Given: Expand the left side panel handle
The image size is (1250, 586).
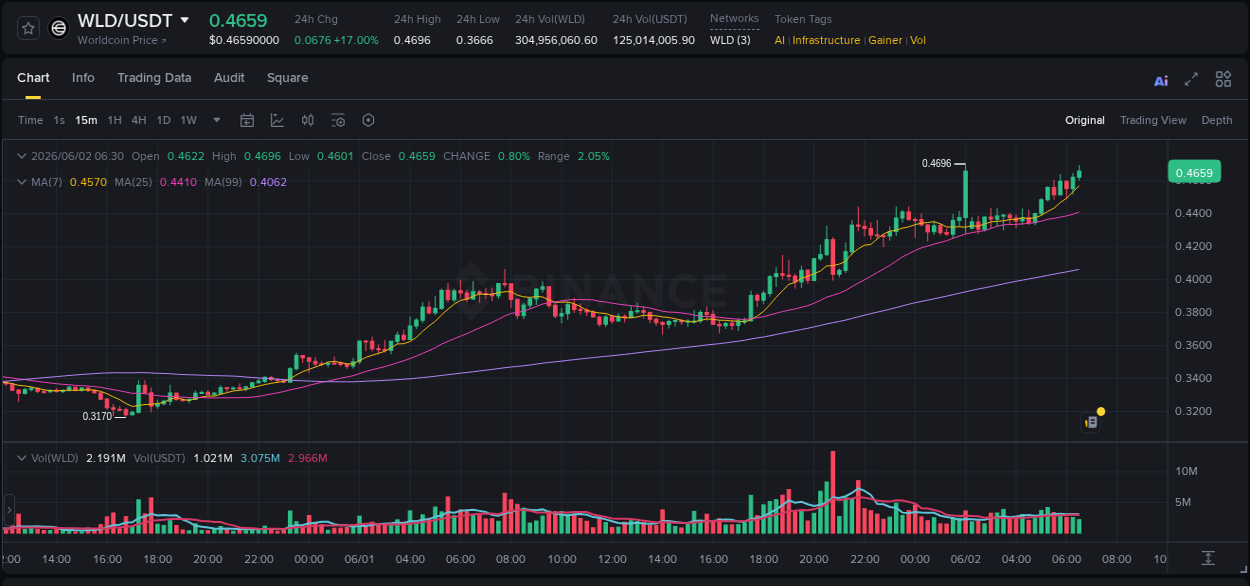Looking at the screenshot, I should tap(11, 509).
